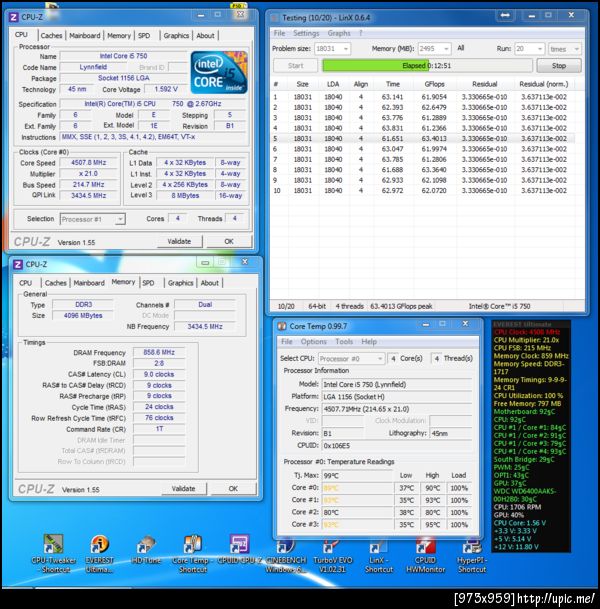Open CPUID HWMonitor desktop icon
Image resolution: width=600 pixels, height=609 pixels.
tap(425, 555)
